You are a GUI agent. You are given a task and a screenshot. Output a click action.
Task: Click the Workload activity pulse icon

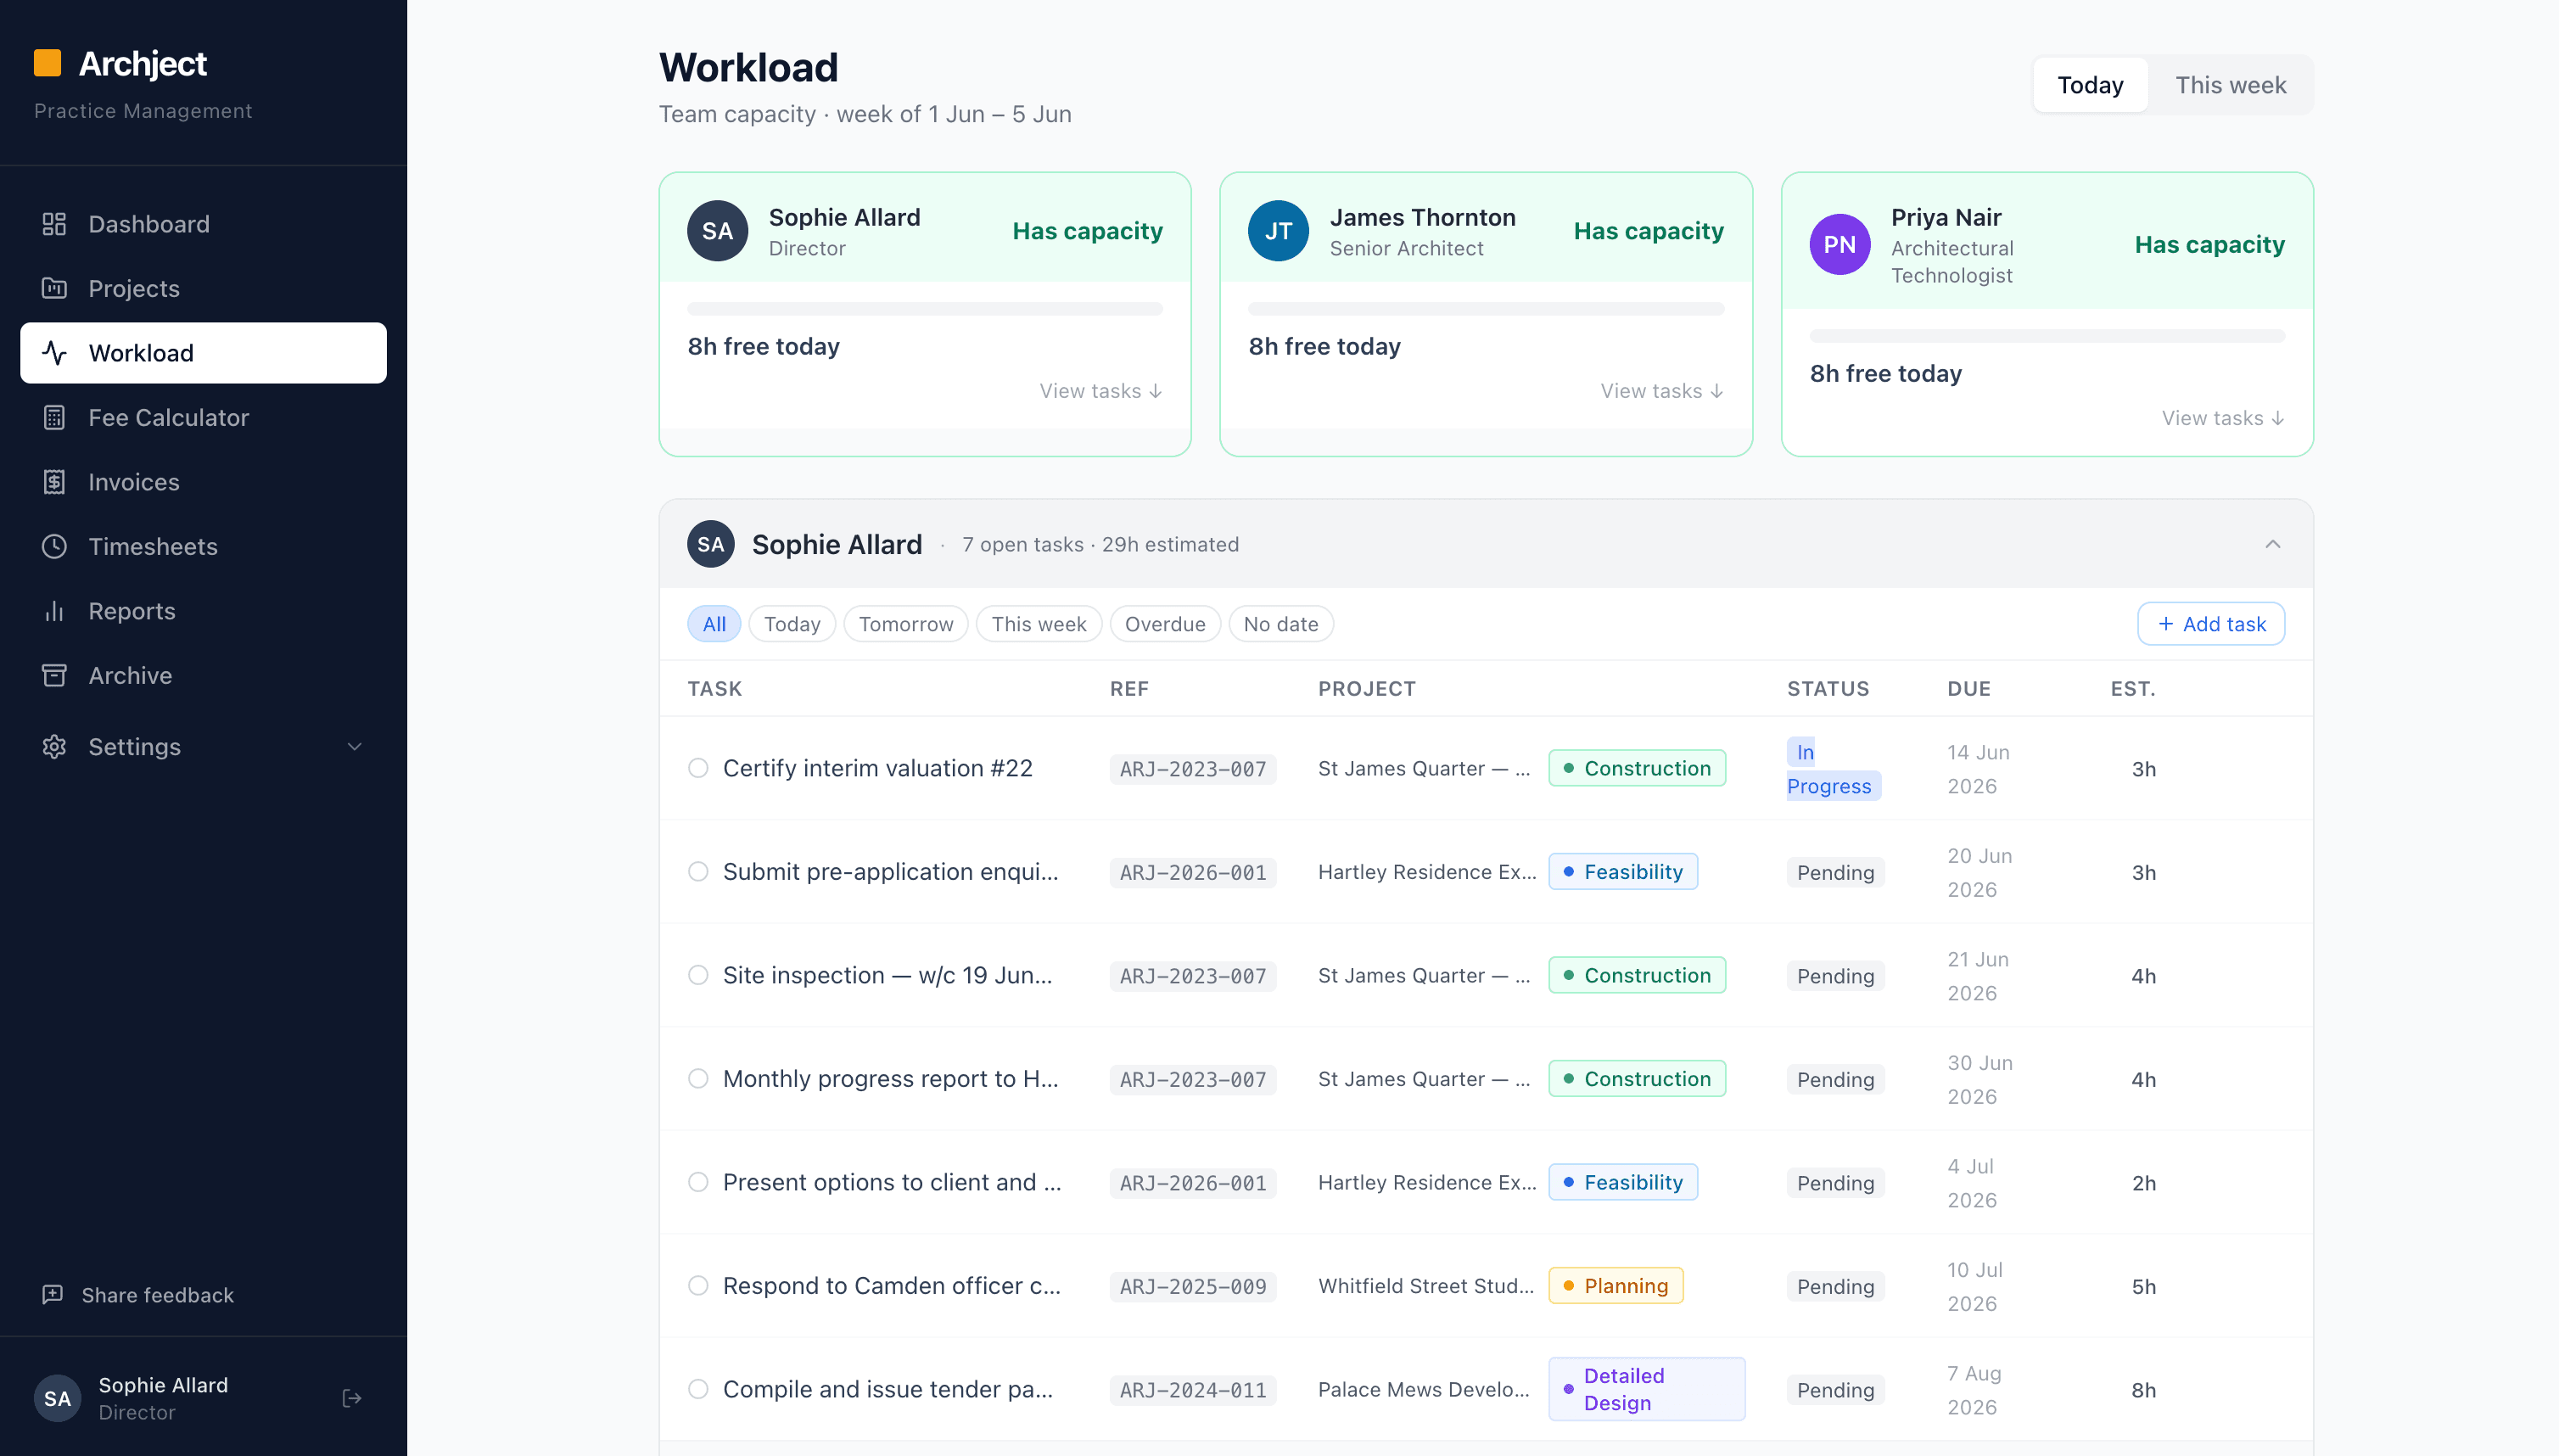54,353
